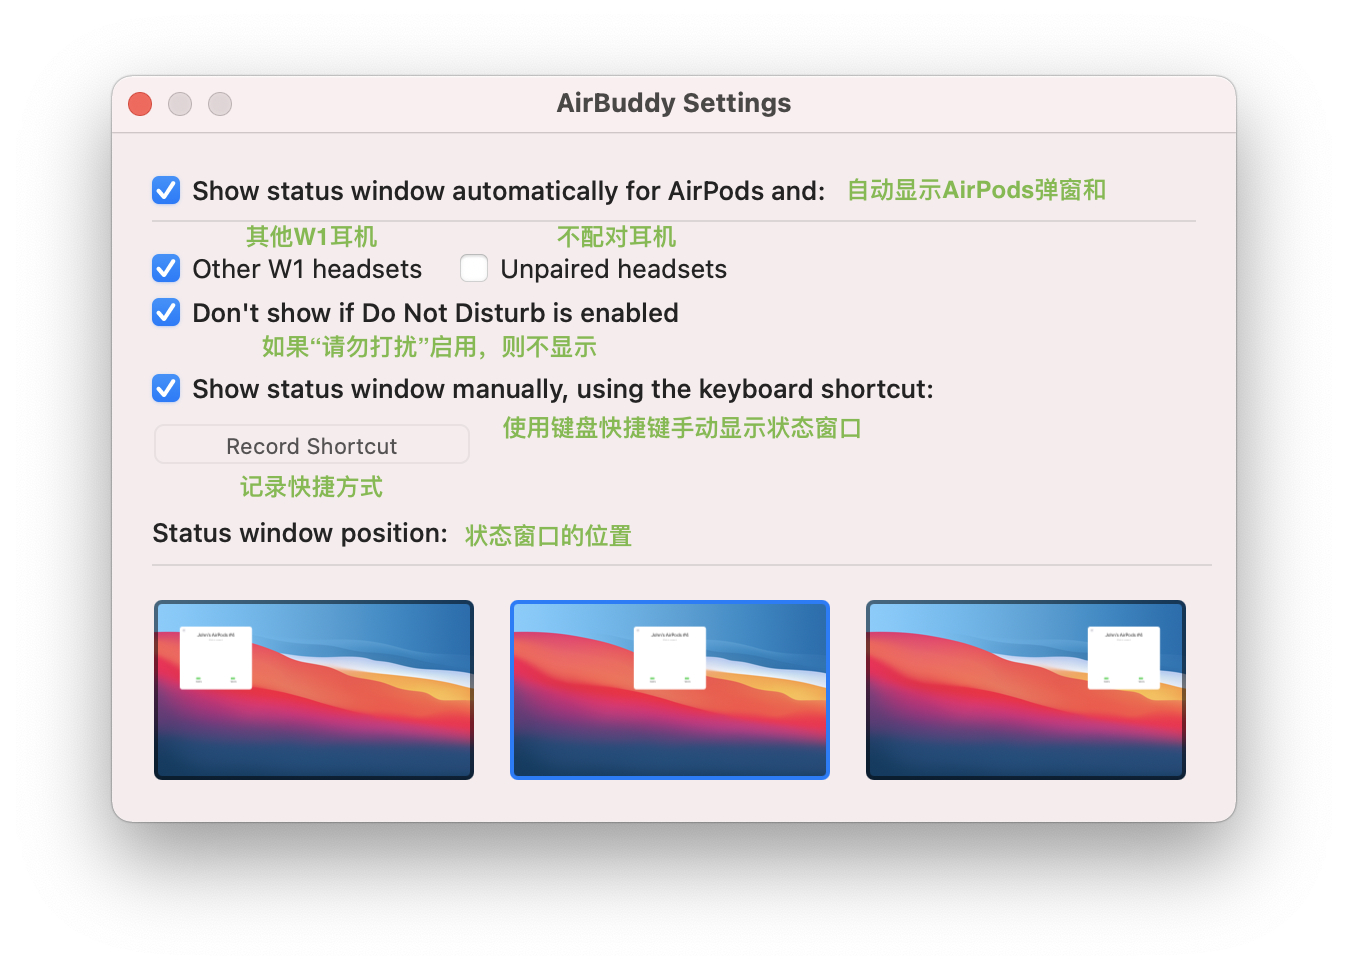The height and width of the screenshot is (970, 1348).
Task: Toggle 'Don't show if Do Not Disturb' checkbox
Action: point(166,312)
